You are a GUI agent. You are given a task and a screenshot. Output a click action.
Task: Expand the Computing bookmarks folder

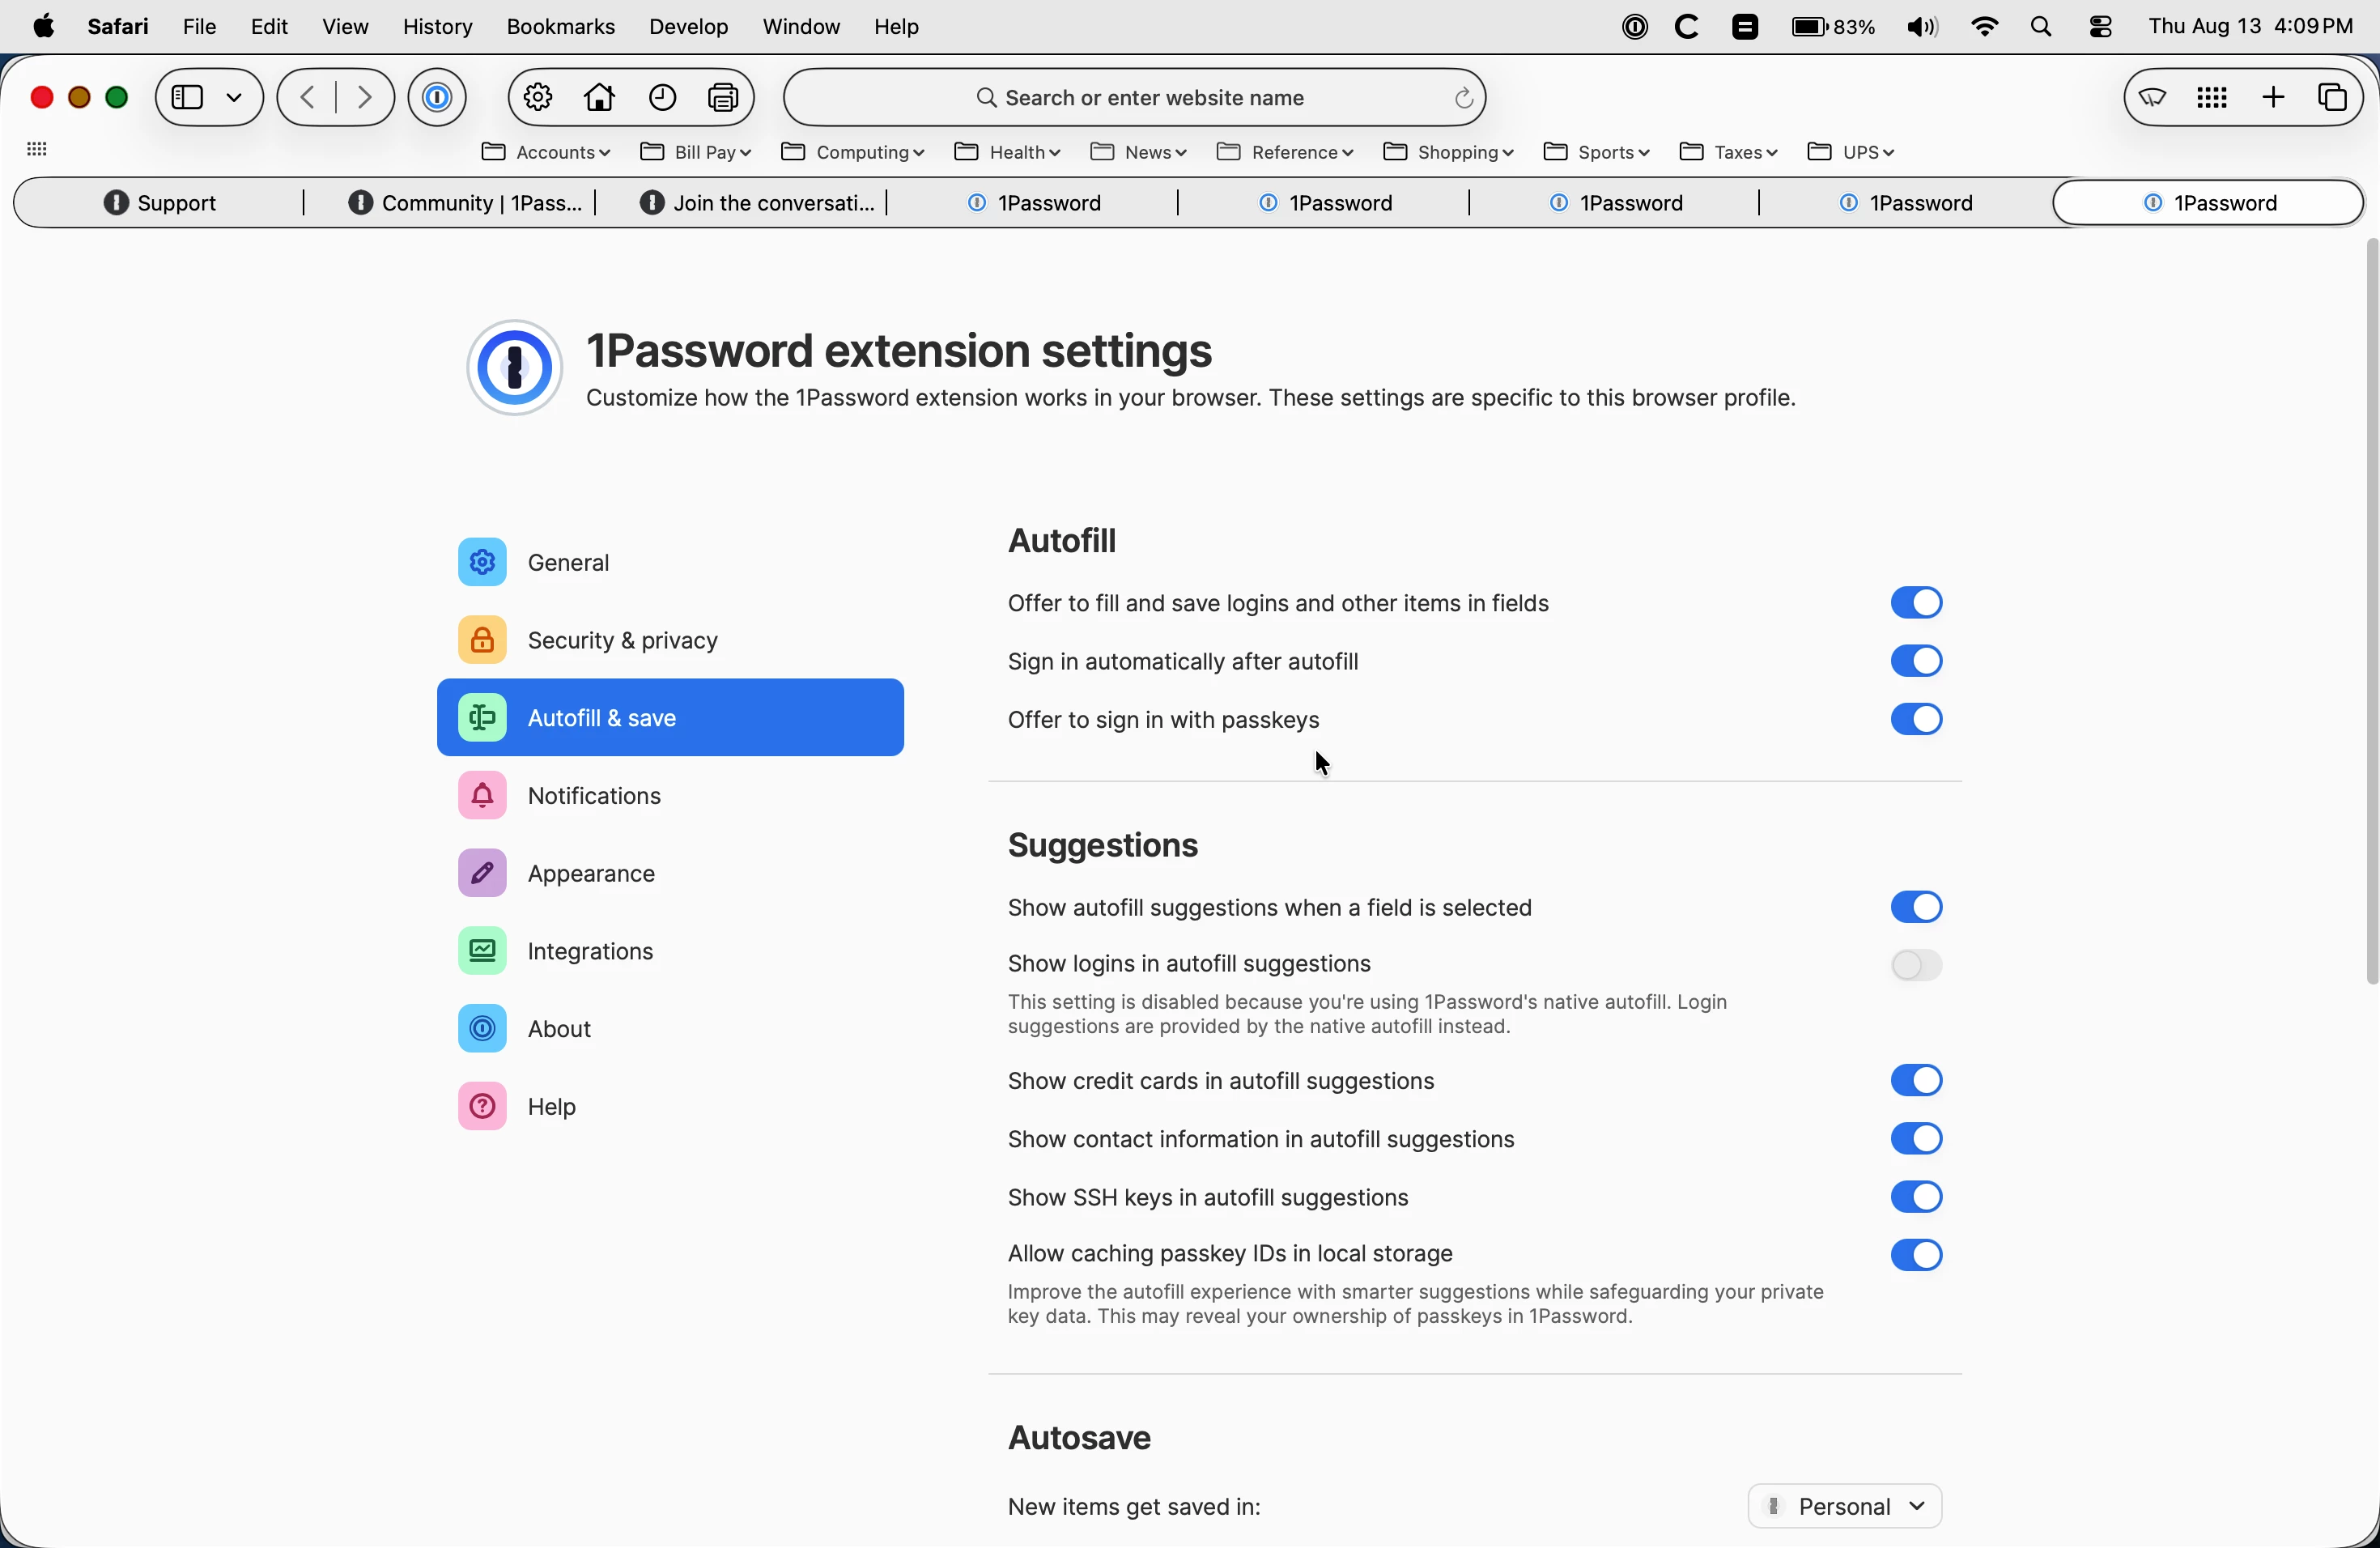point(853,153)
